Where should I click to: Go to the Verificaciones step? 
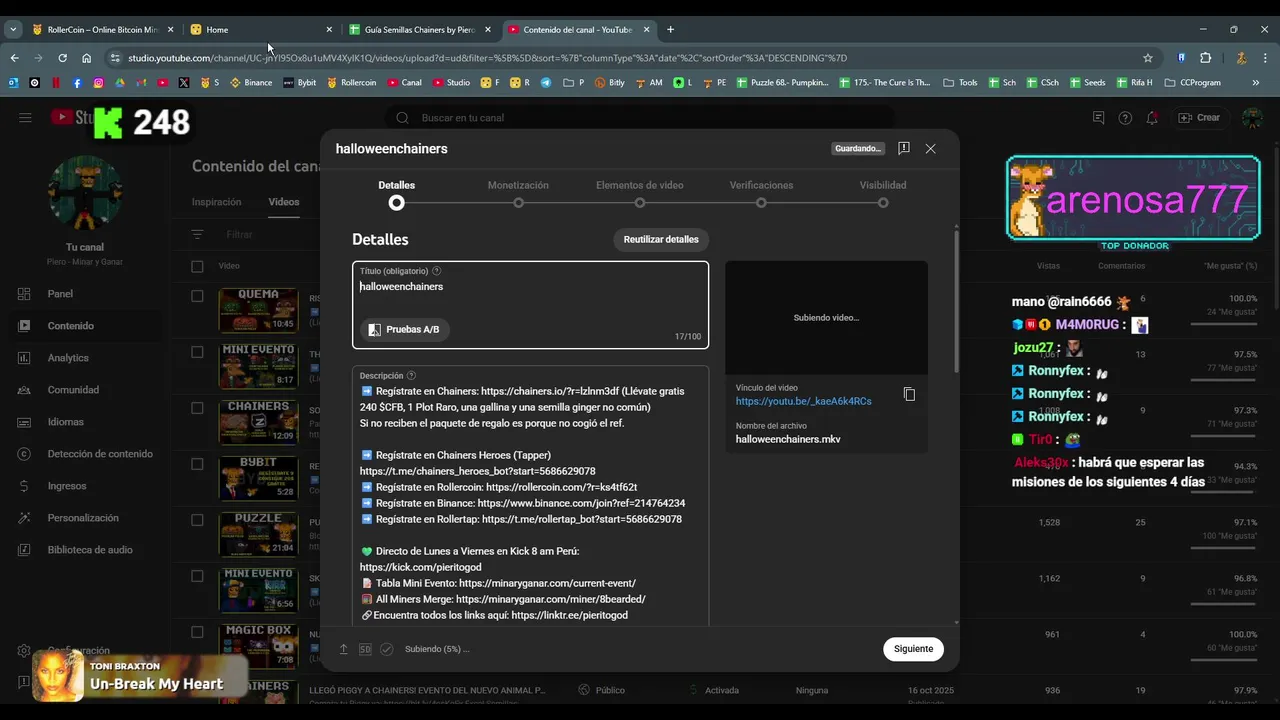pos(761,194)
